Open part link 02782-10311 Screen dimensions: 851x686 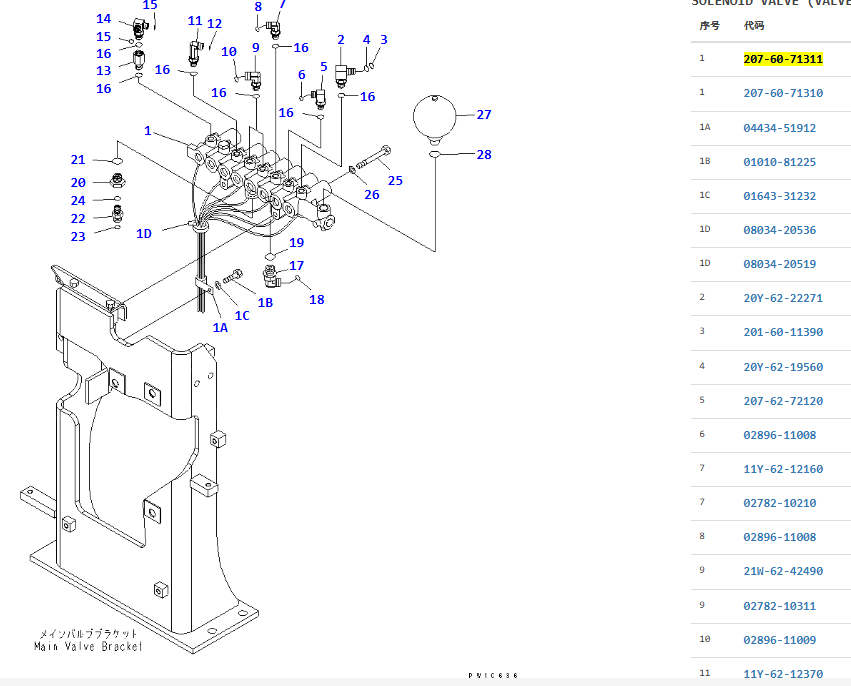point(779,606)
